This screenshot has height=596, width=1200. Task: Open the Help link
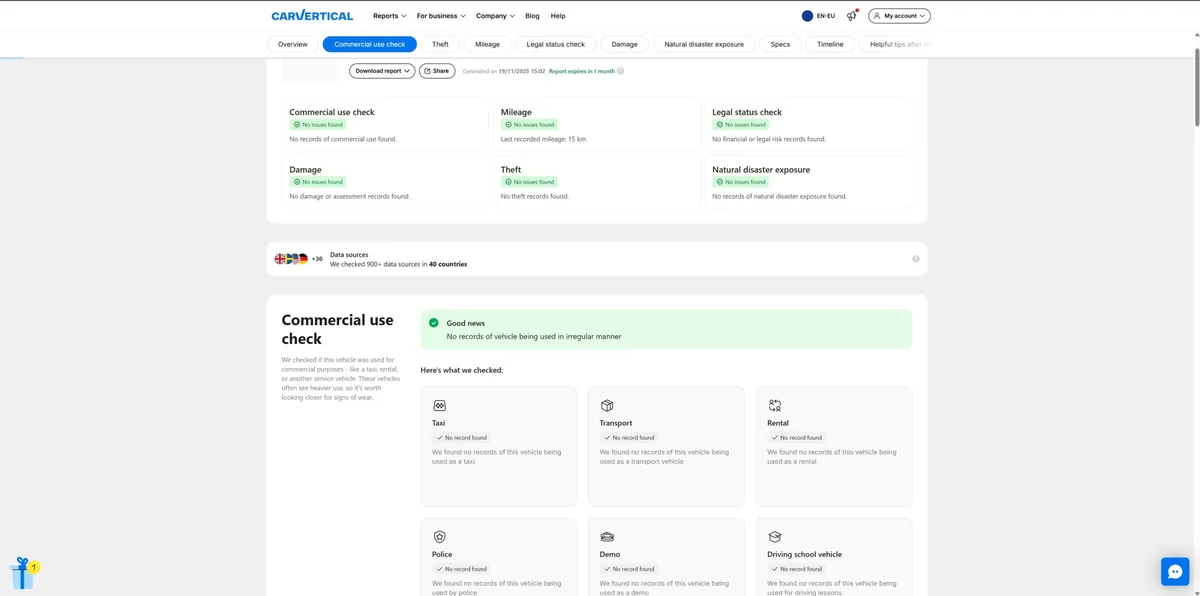click(558, 16)
